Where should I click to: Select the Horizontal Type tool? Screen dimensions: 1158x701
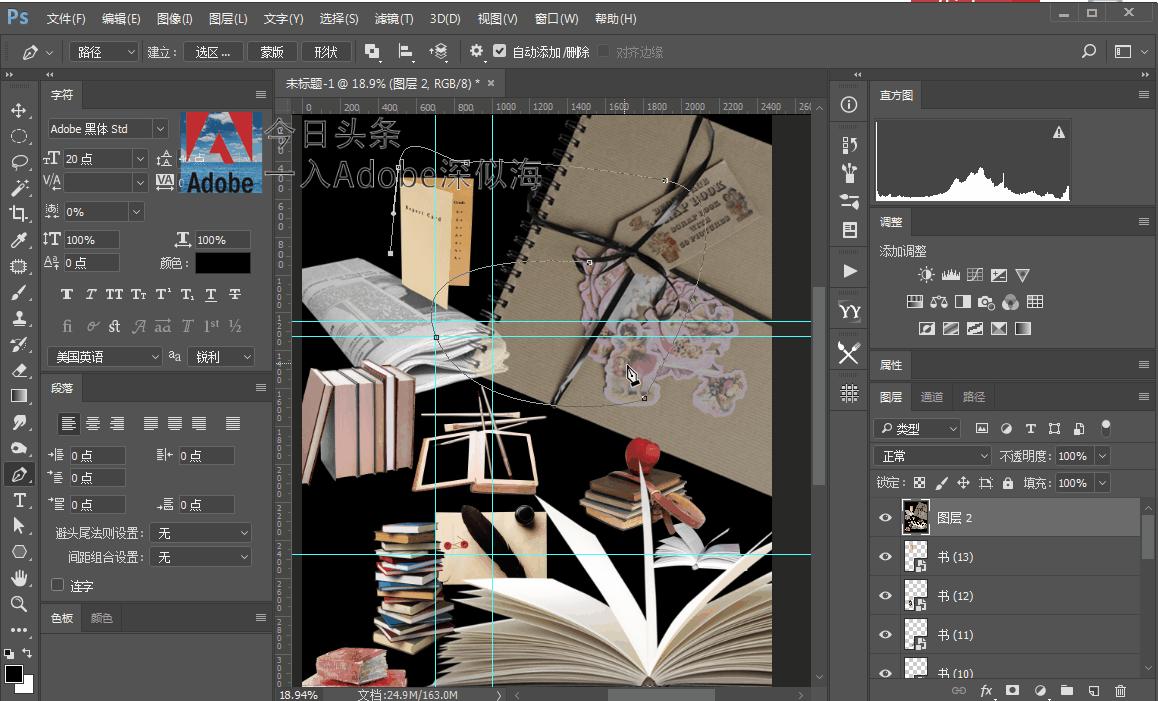coord(19,500)
